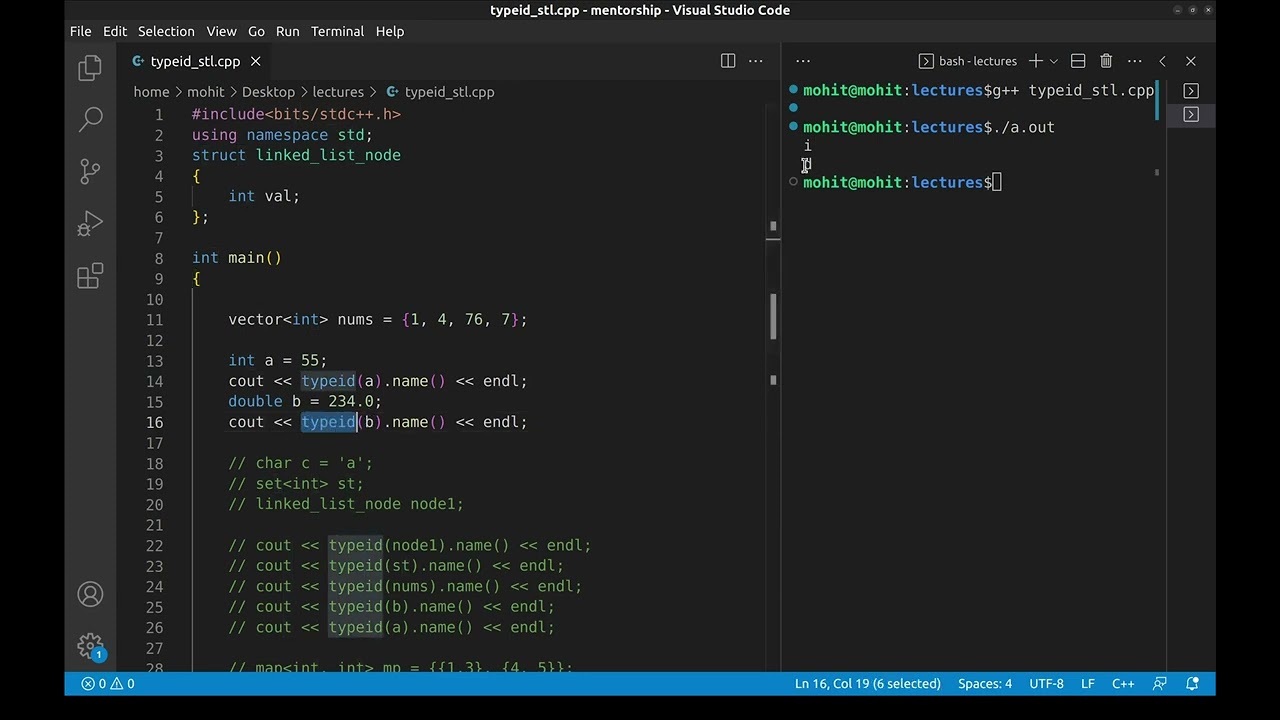Select second terminal in side list

tap(1191, 114)
